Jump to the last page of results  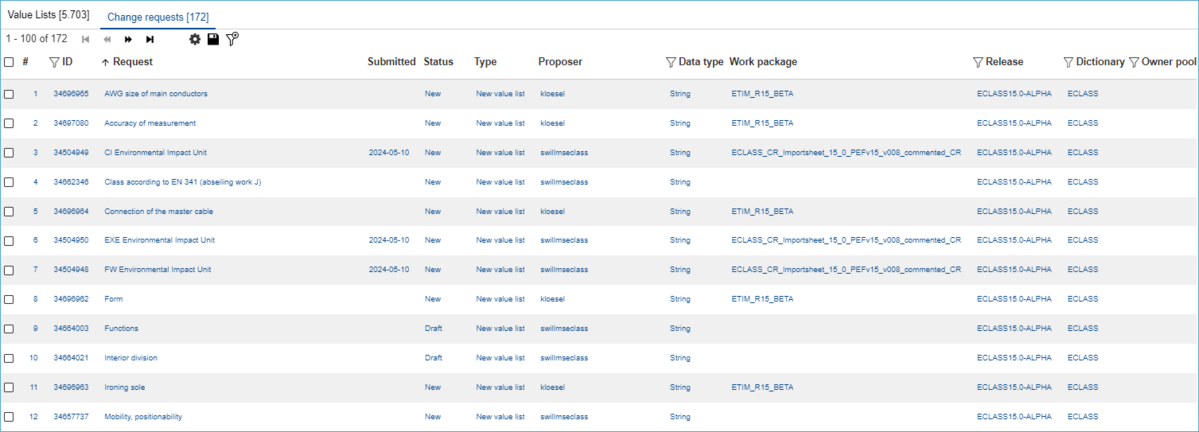coord(150,39)
